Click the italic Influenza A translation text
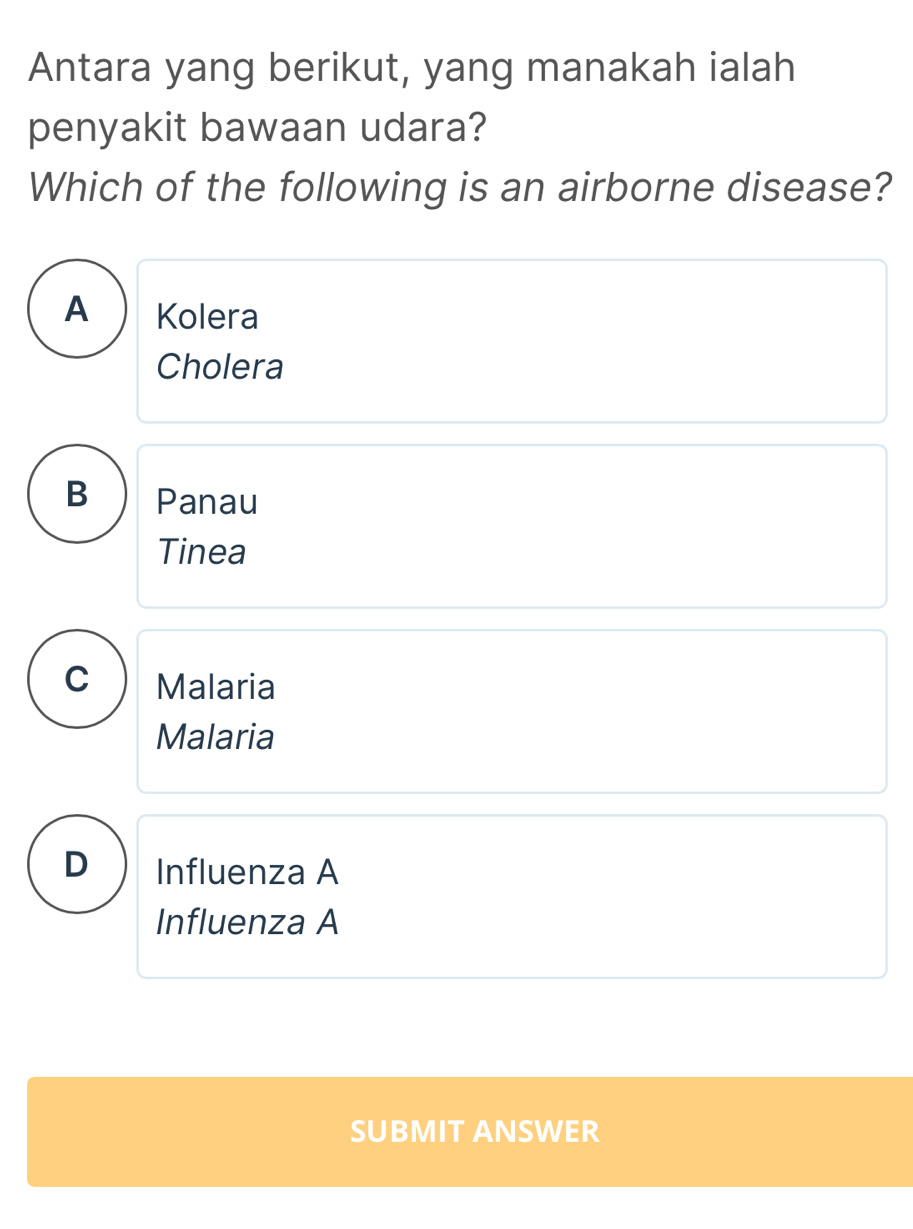The height and width of the screenshot is (1229, 913). pos(246,922)
